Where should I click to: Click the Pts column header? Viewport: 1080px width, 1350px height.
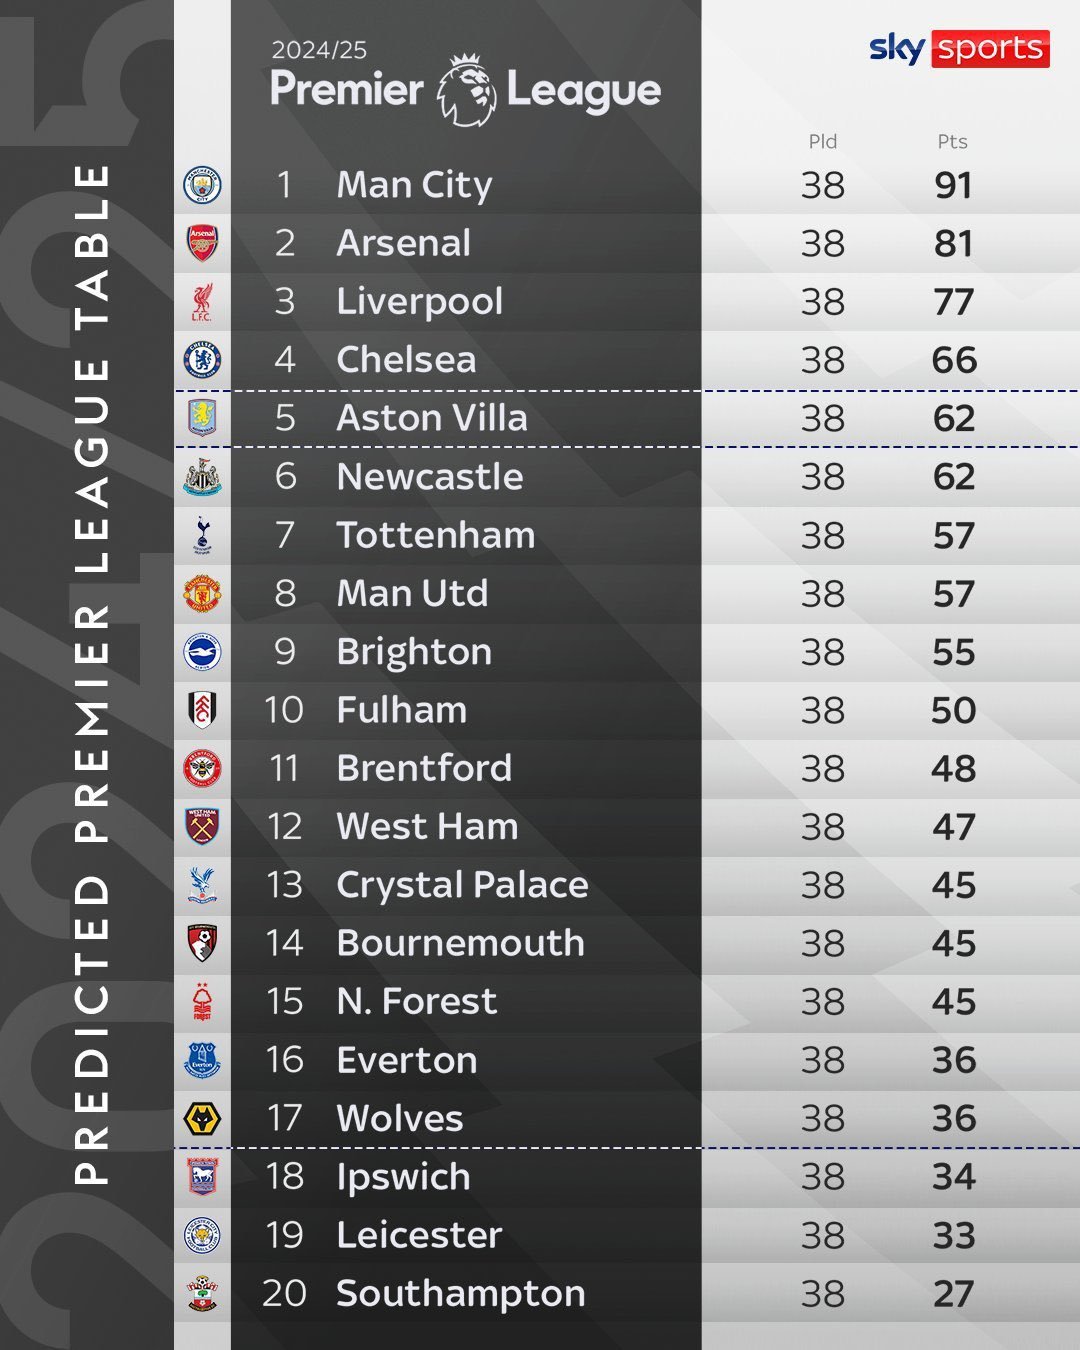pyautogui.click(x=952, y=142)
